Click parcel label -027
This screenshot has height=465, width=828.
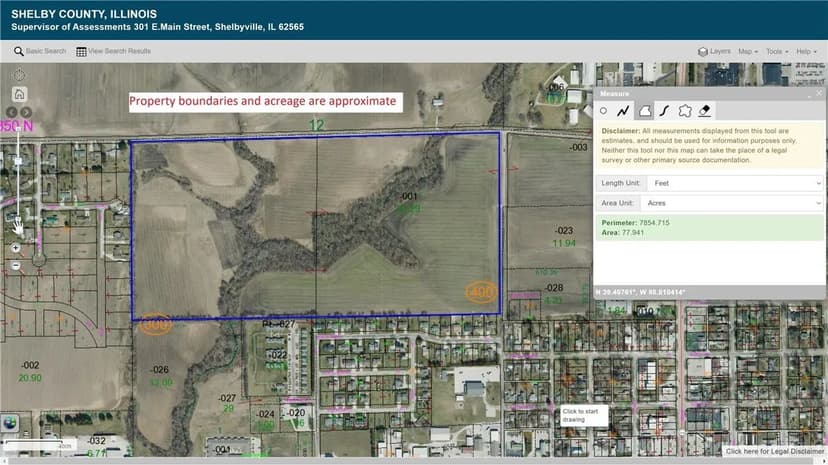pyautogui.click(x=227, y=398)
